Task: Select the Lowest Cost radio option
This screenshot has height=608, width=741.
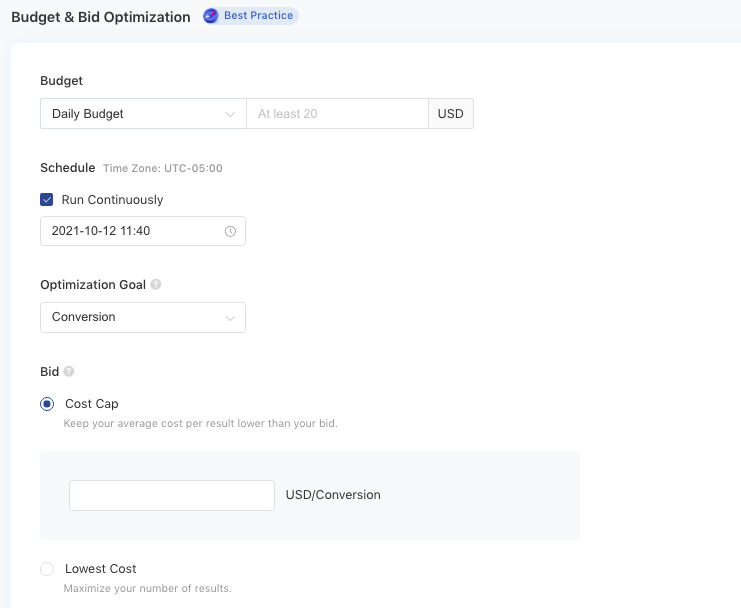Action: tap(47, 569)
